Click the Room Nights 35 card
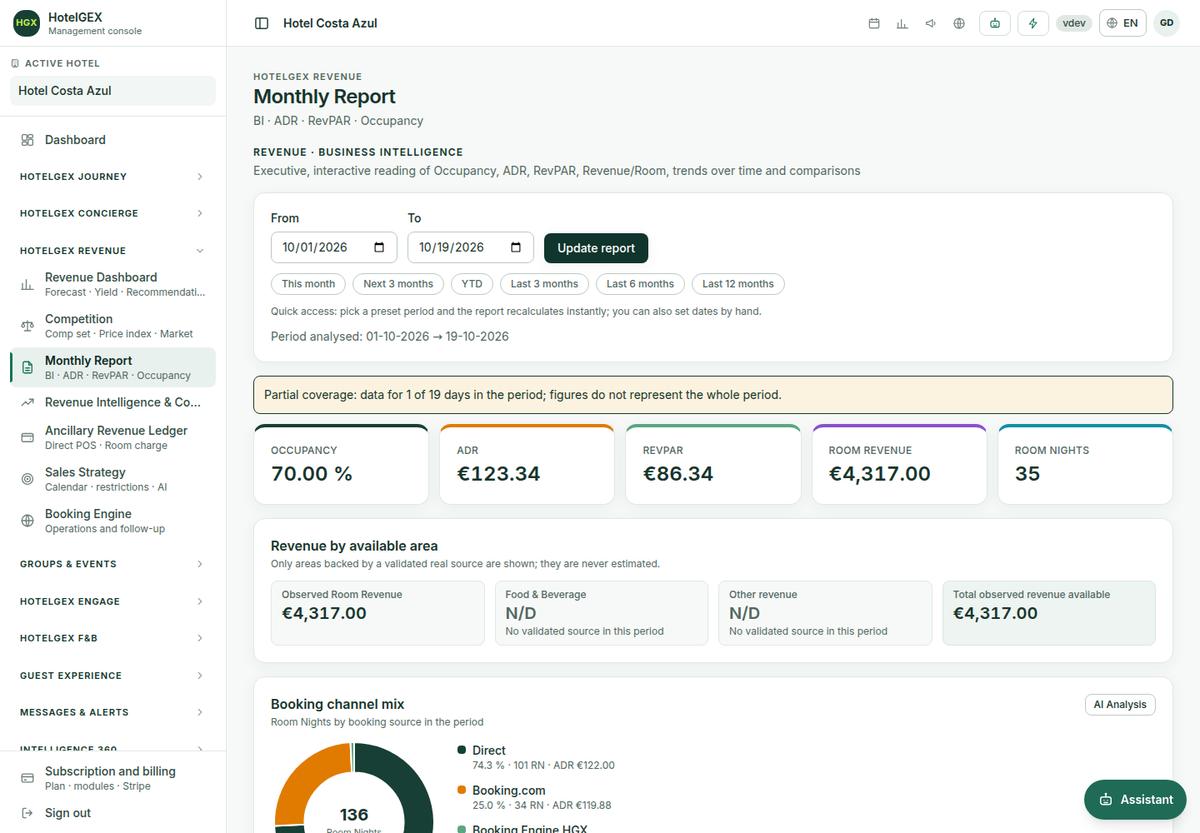The width and height of the screenshot is (1200, 833). (x=1085, y=464)
